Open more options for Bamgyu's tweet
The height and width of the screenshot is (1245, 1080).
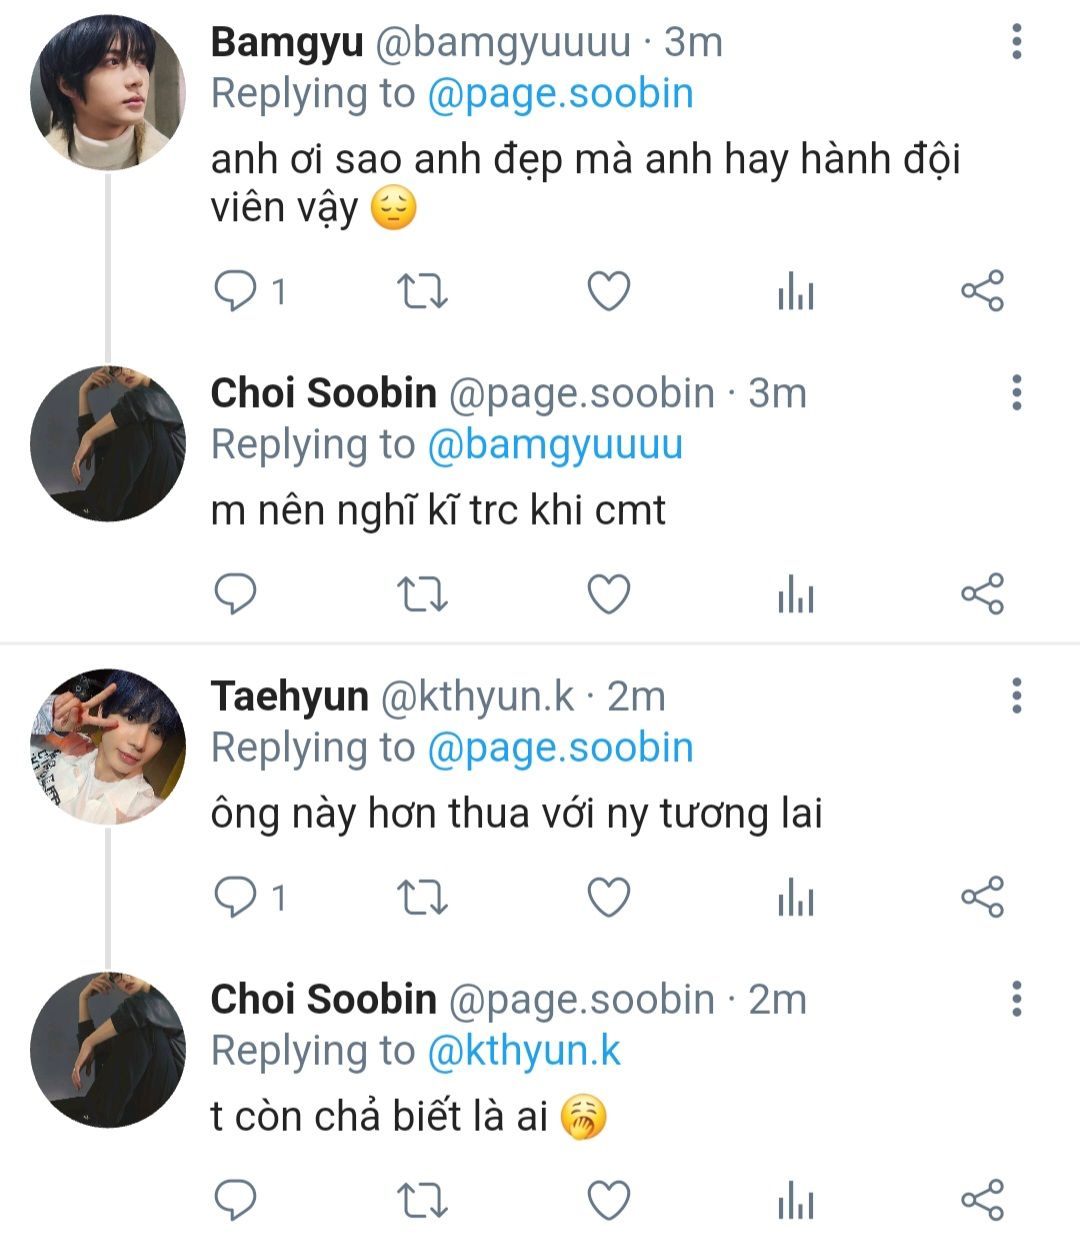pos(1016,42)
